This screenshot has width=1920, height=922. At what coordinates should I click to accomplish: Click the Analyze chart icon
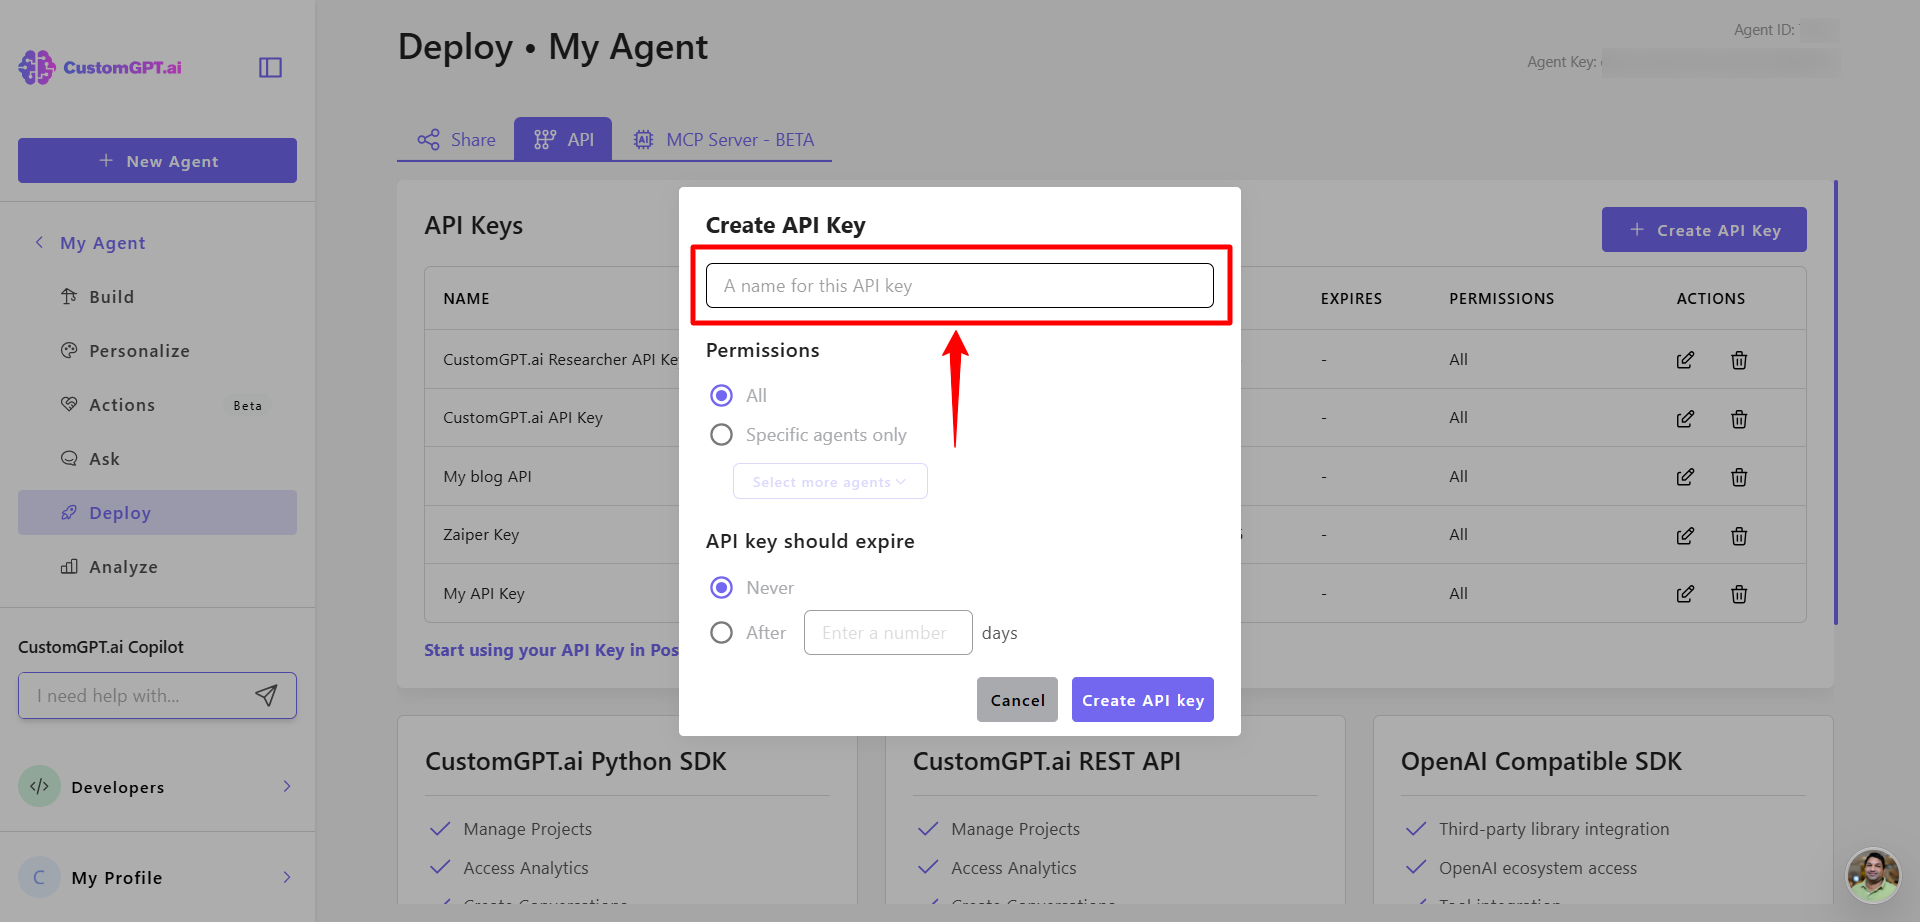69,566
